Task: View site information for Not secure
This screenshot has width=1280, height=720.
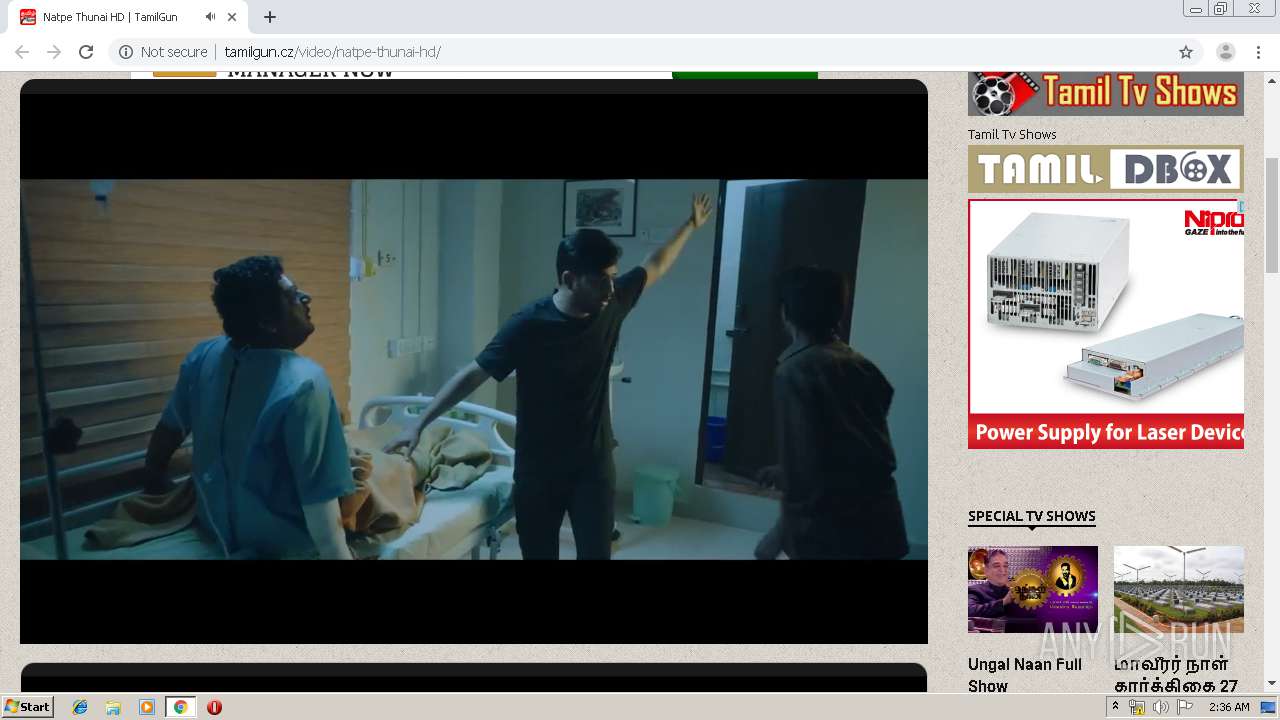Action: [164, 52]
